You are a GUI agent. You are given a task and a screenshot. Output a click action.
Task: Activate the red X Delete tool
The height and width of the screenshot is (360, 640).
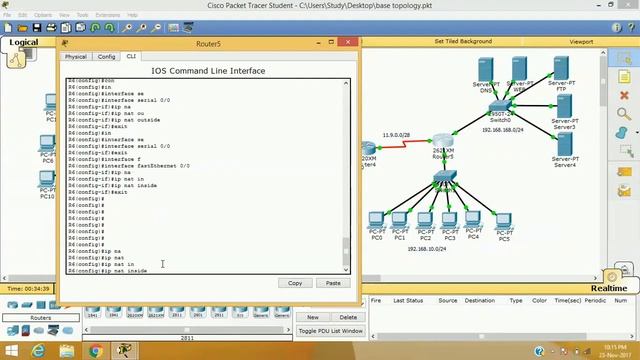pyautogui.click(x=624, y=96)
